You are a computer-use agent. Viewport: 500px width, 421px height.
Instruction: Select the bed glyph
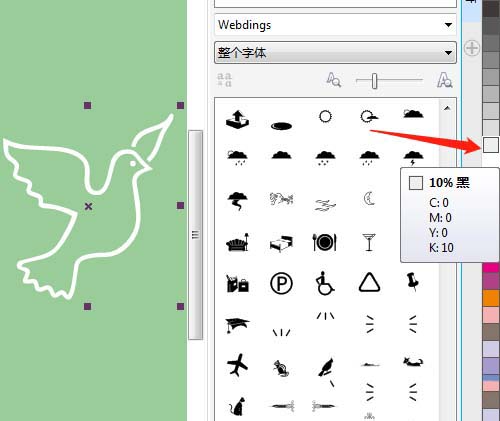(281, 243)
